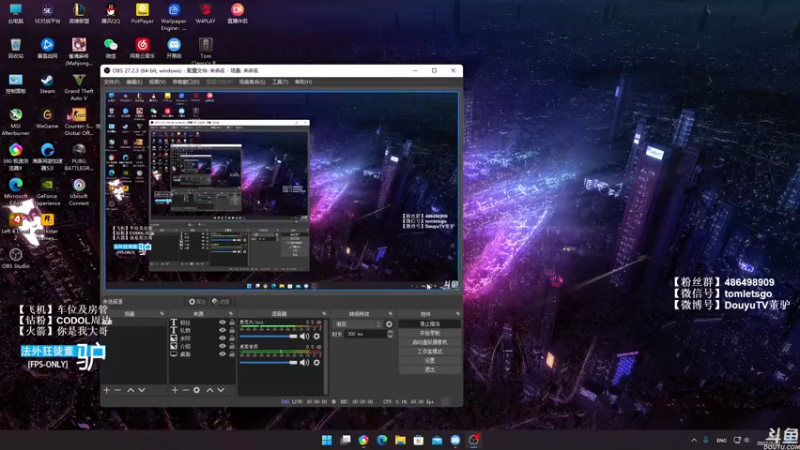Adjust transition duration spinner arrows
This screenshot has width=800, height=450.
[390, 334]
